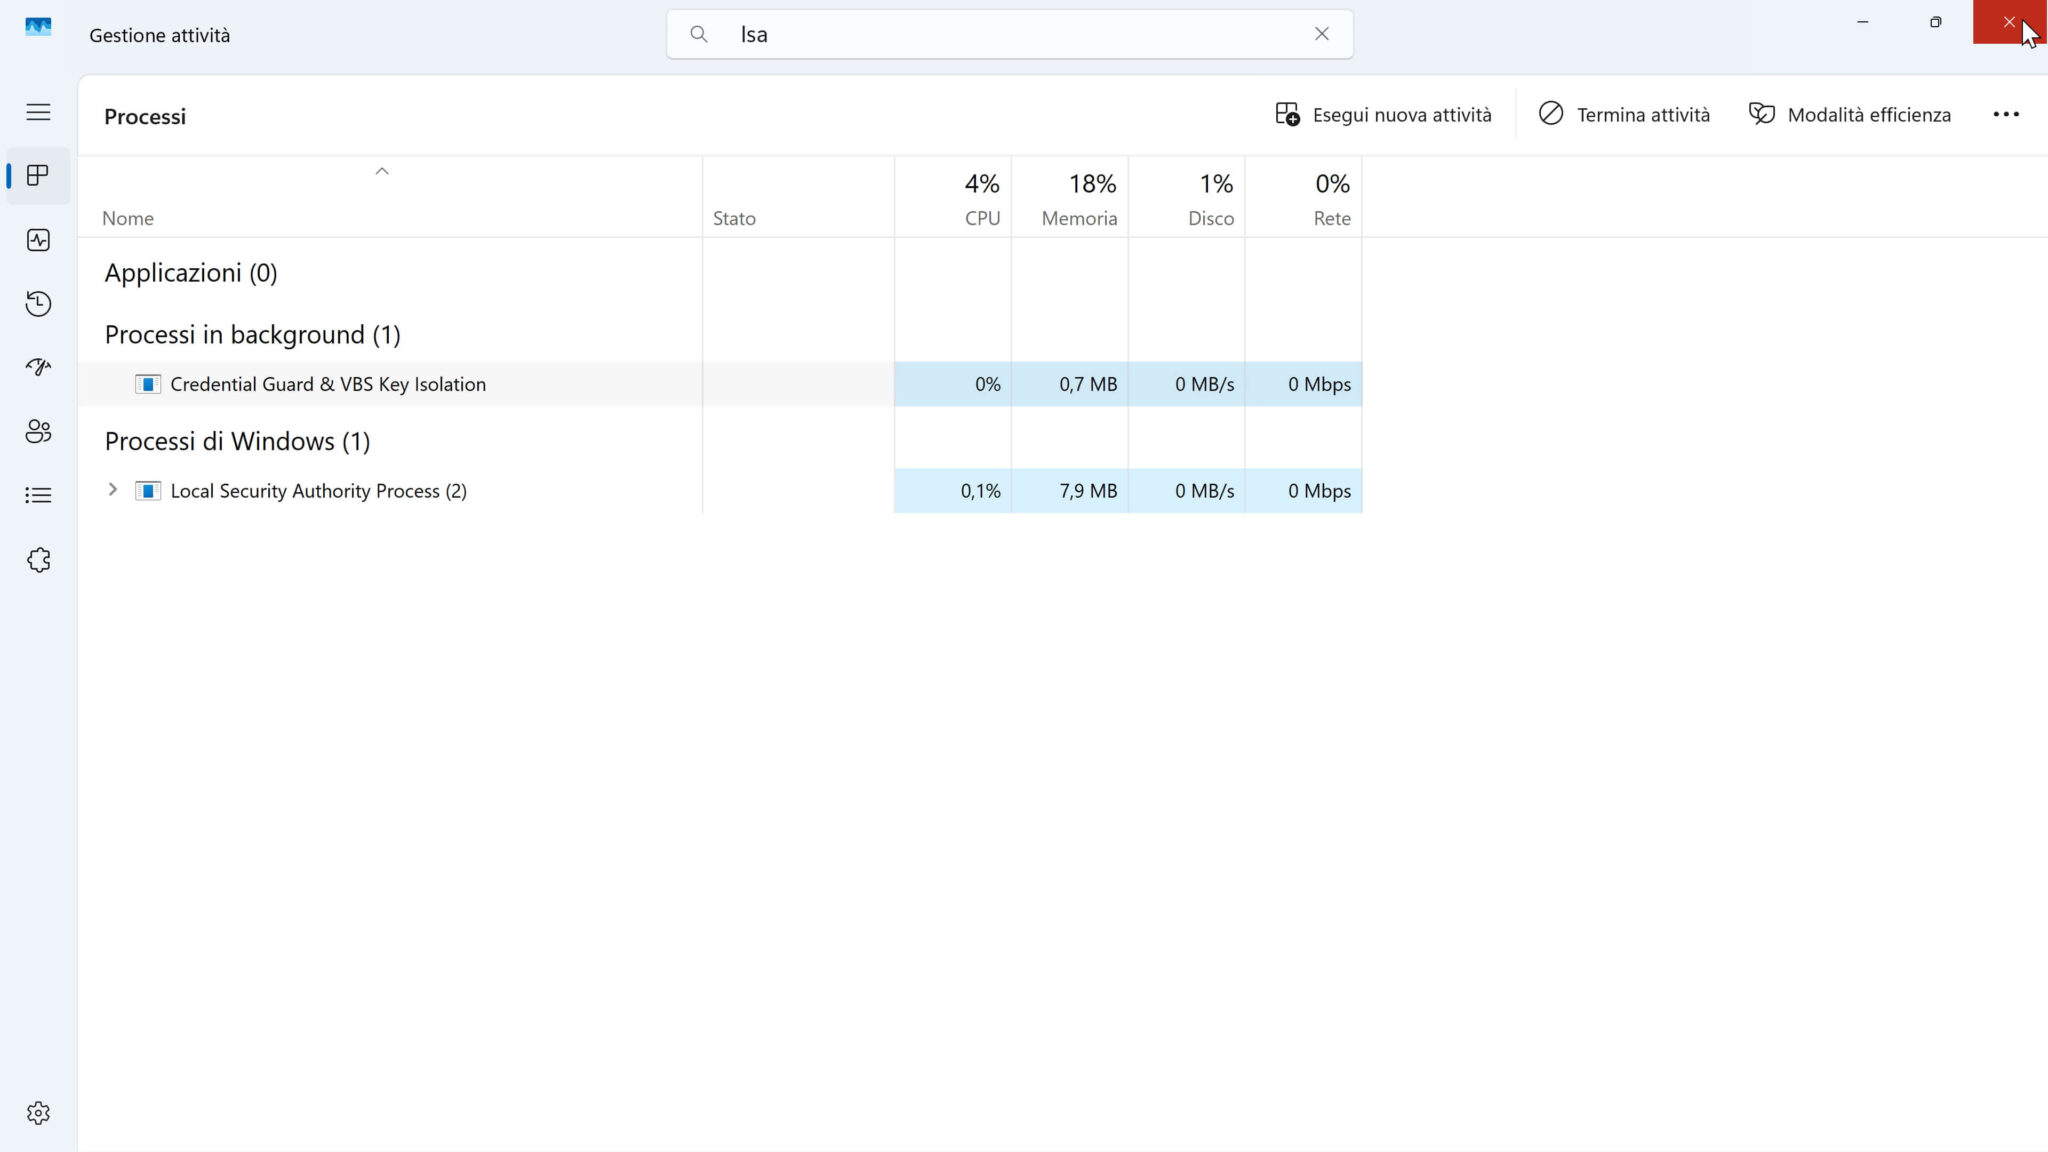Toggle the sort arrow above Nome column
The height and width of the screenshot is (1152, 2048).
coord(380,170)
